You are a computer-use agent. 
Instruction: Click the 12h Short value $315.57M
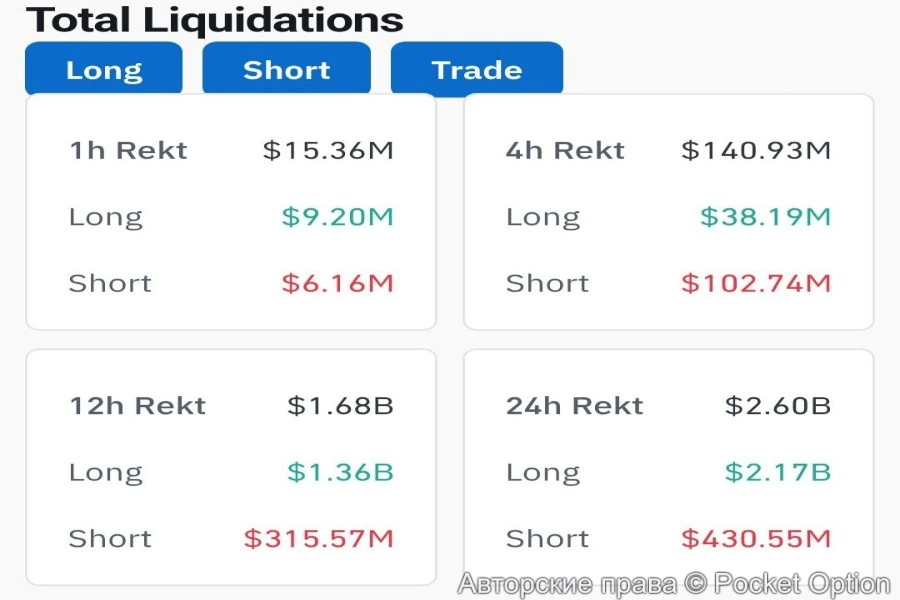pos(319,539)
